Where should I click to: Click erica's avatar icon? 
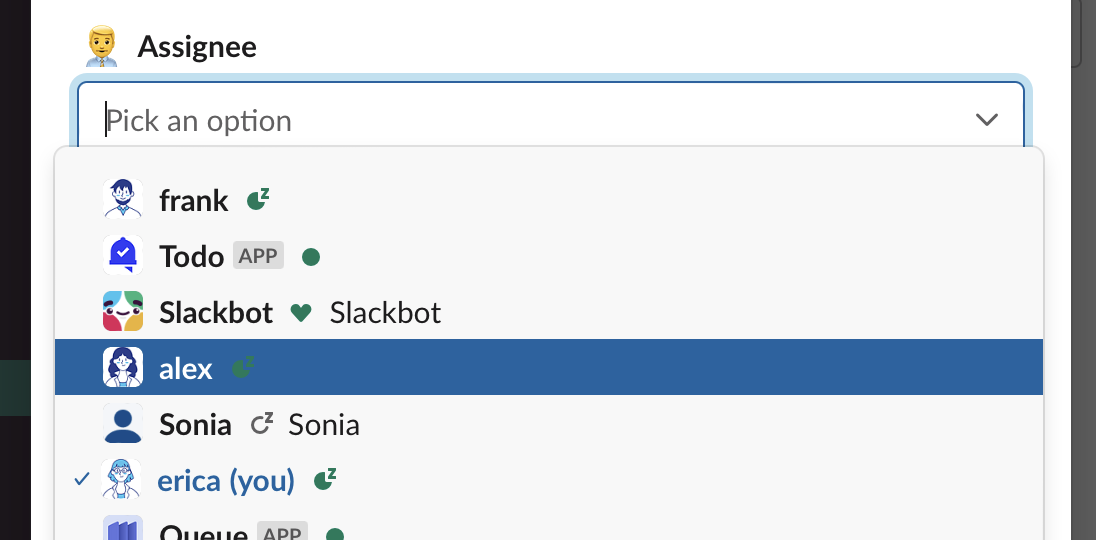click(x=123, y=480)
